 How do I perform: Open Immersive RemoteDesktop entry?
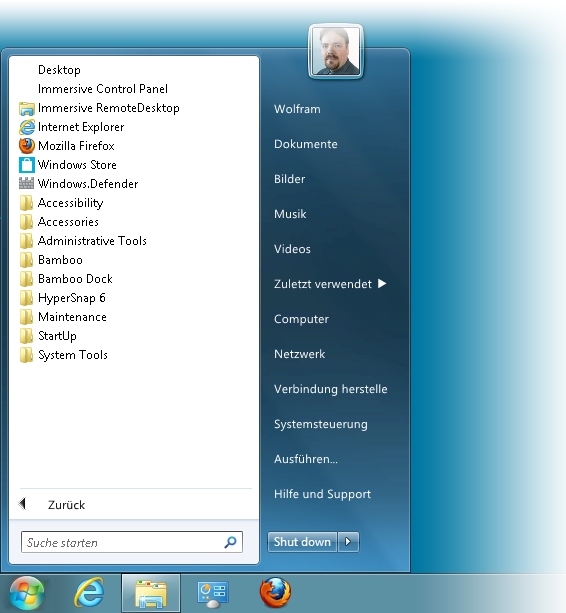click(x=99, y=108)
